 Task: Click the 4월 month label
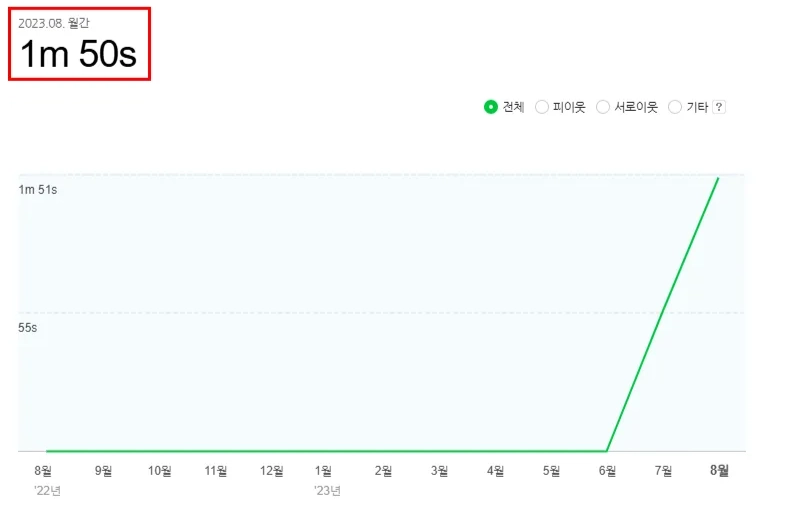[x=496, y=471]
